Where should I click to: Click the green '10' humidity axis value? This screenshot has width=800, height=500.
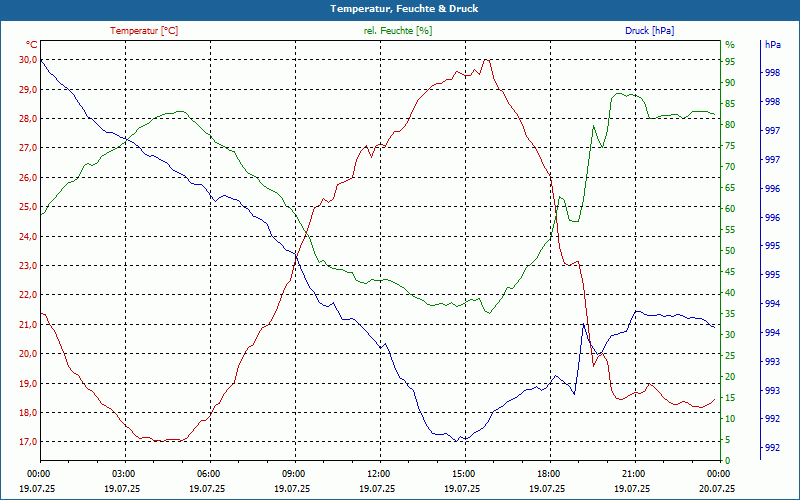[730, 418]
